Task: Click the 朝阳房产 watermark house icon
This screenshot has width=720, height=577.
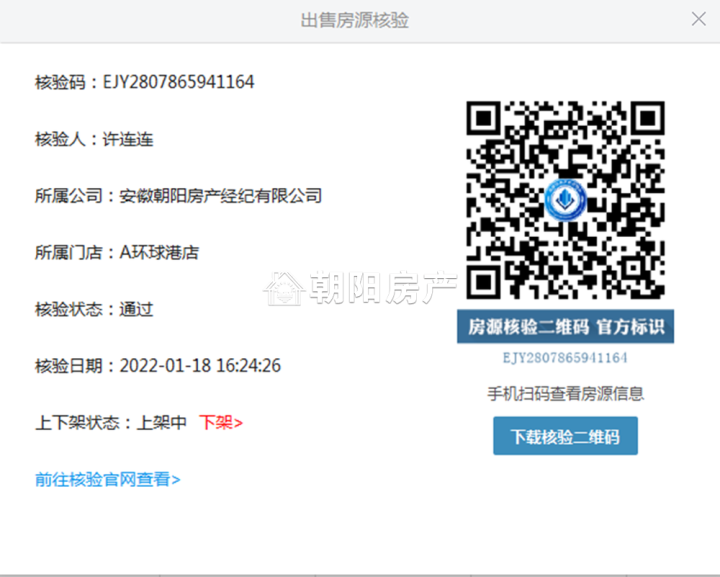Action: coord(282,288)
